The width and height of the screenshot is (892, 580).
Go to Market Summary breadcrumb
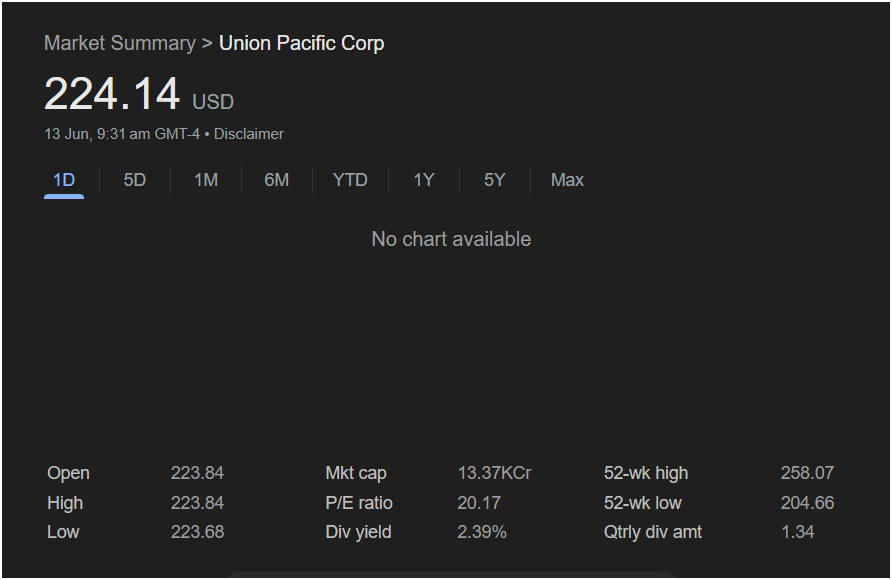(120, 43)
